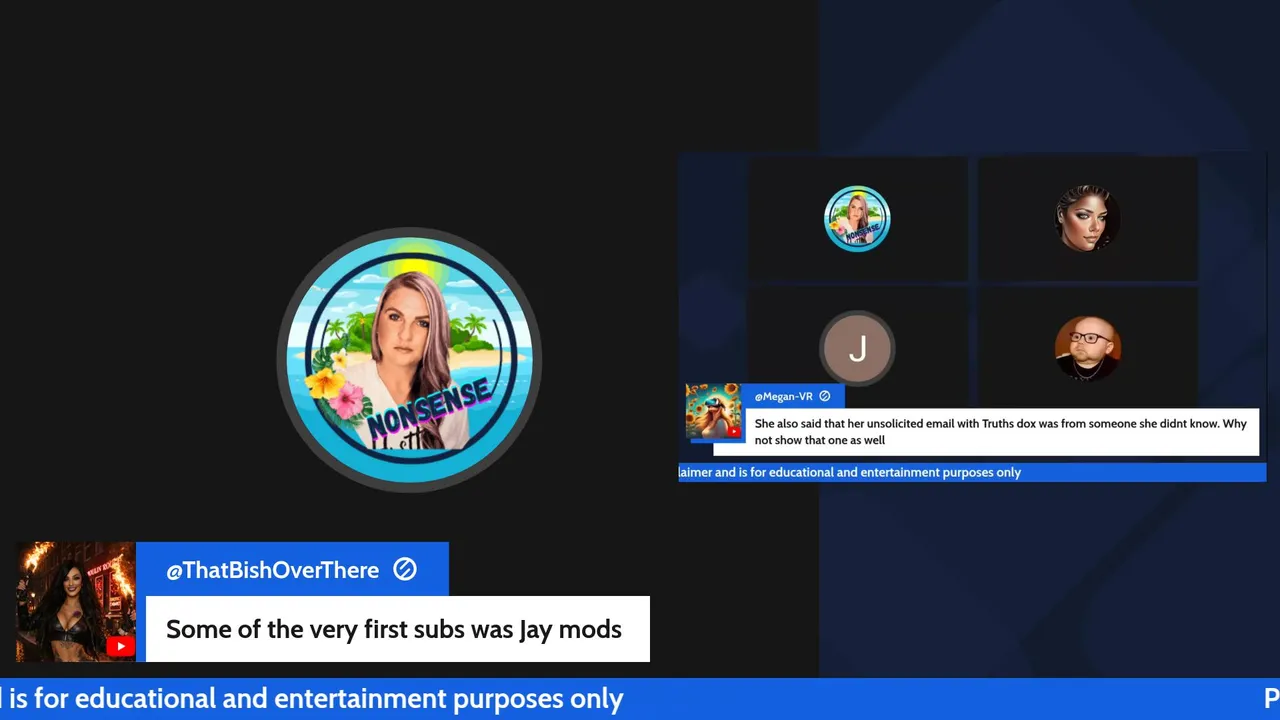Image resolution: width=1280 pixels, height=720 pixels.
Task: Select the small NONSENSE avatar tile in grid
Action: (x=857, y=218)
